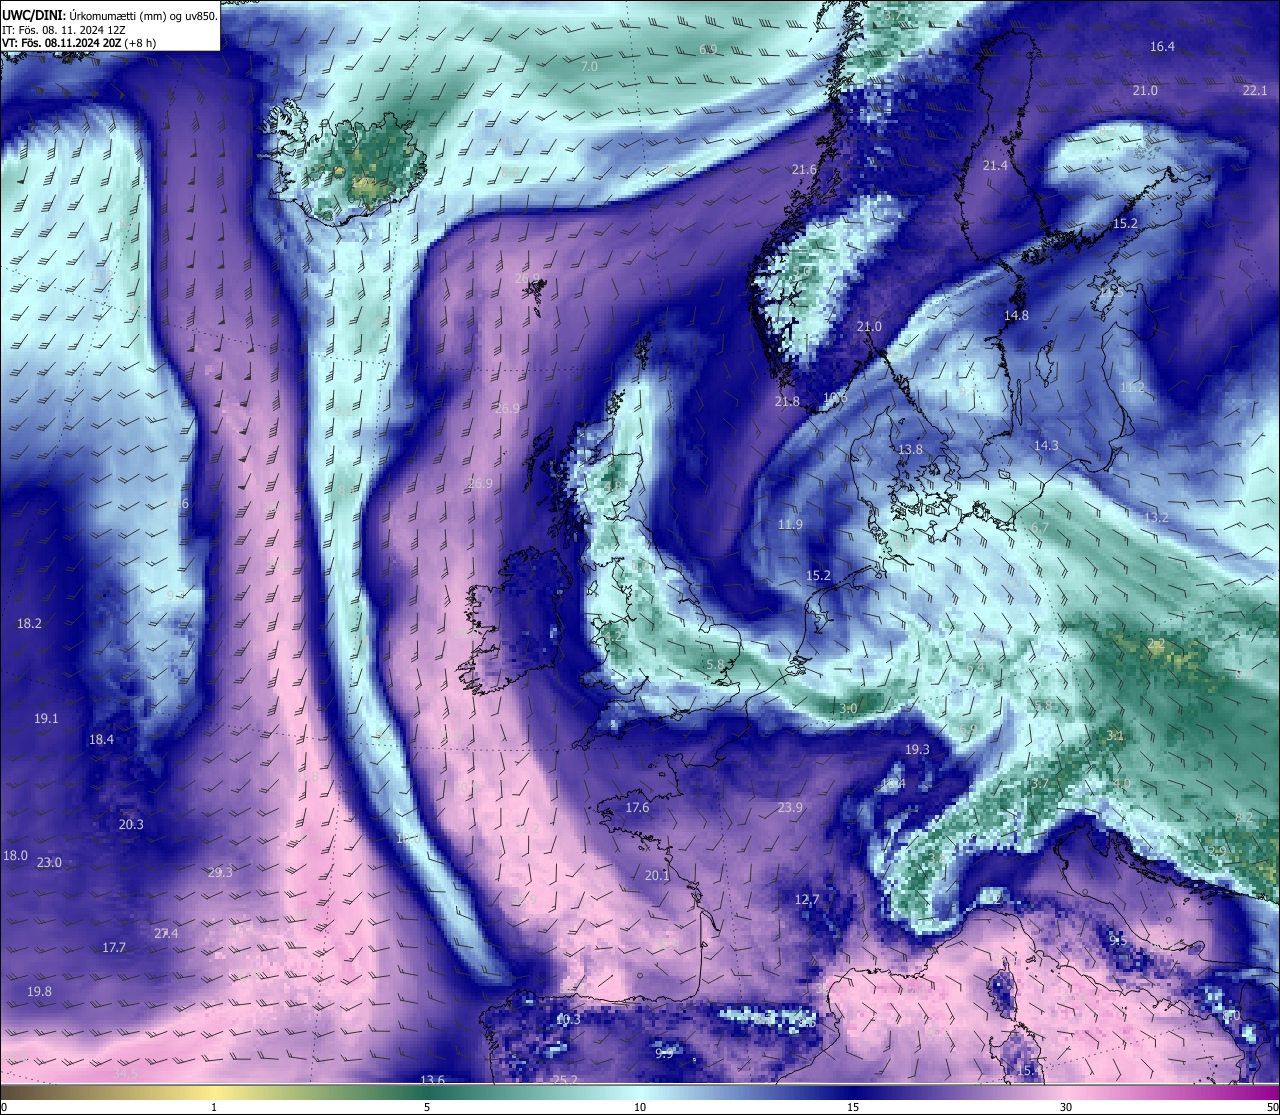Select the 25.2 value label
1280x1115 pixels.
565,1079
